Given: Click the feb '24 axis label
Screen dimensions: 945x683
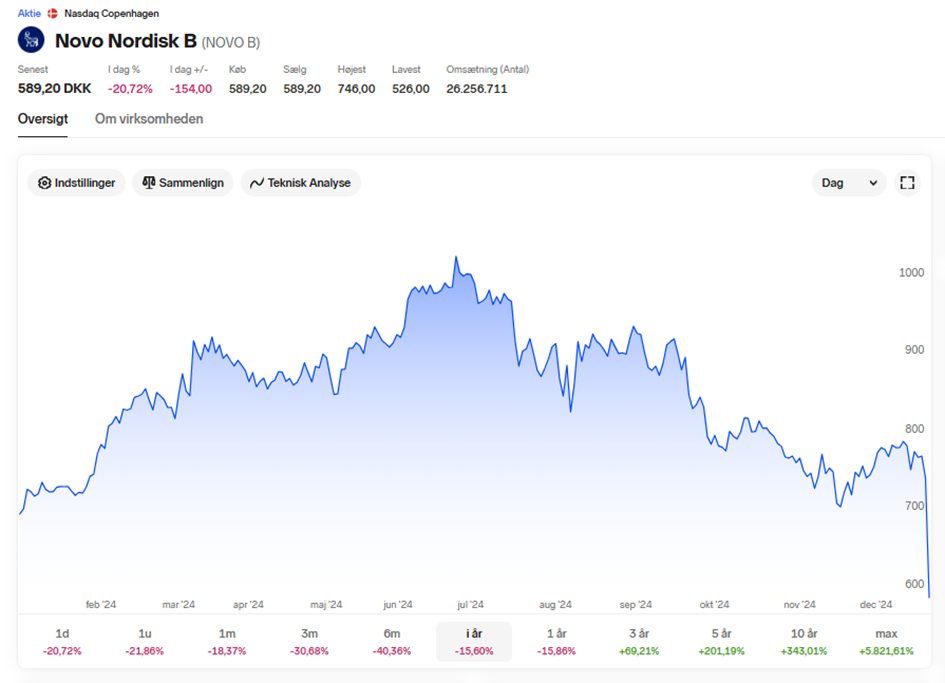Looking at the screenshot, I should click(x=101, y=604).
